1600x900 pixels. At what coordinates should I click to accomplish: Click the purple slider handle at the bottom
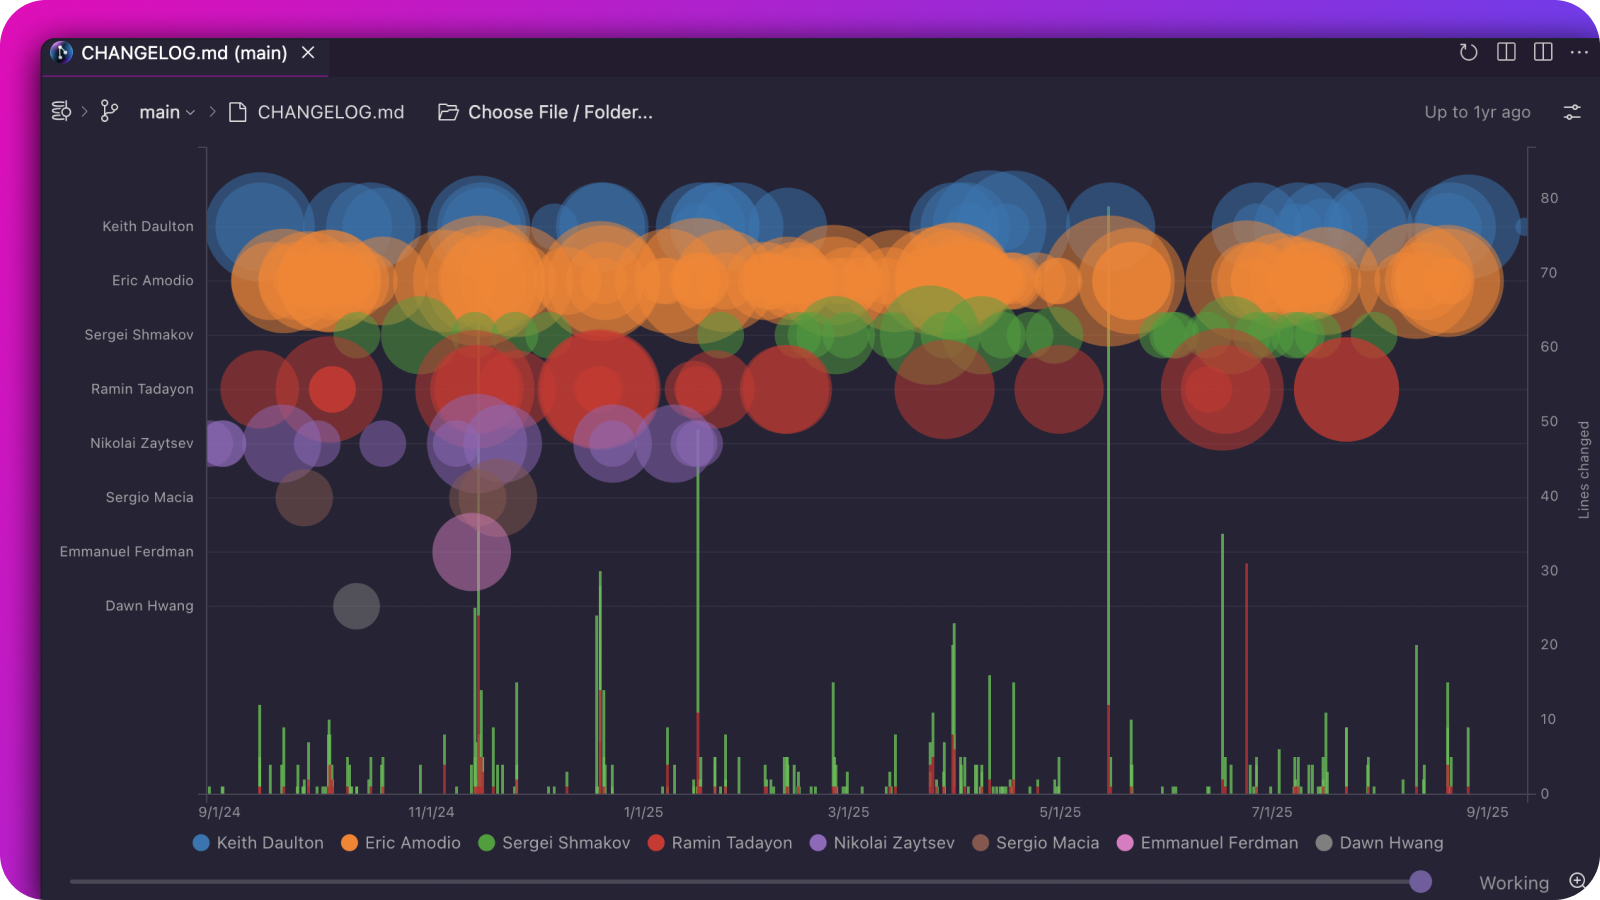(1420, 881)
